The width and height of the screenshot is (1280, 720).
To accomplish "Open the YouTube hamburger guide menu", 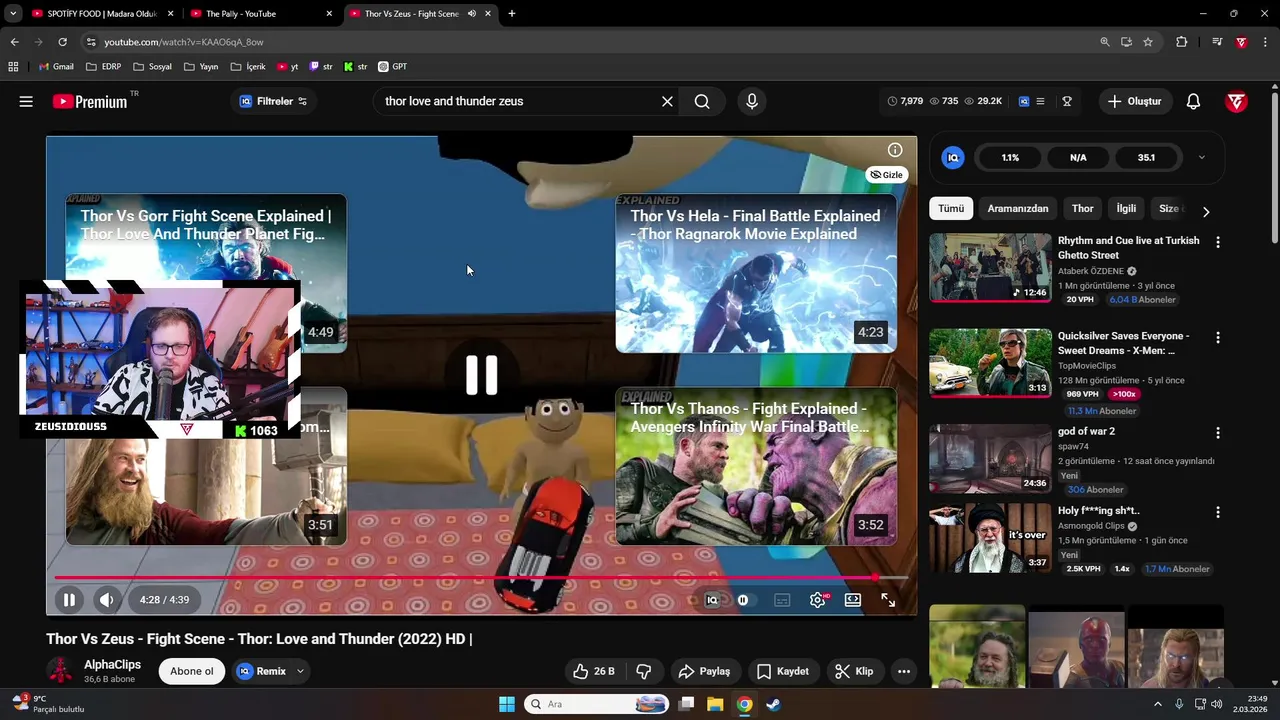I will point(26,101).
